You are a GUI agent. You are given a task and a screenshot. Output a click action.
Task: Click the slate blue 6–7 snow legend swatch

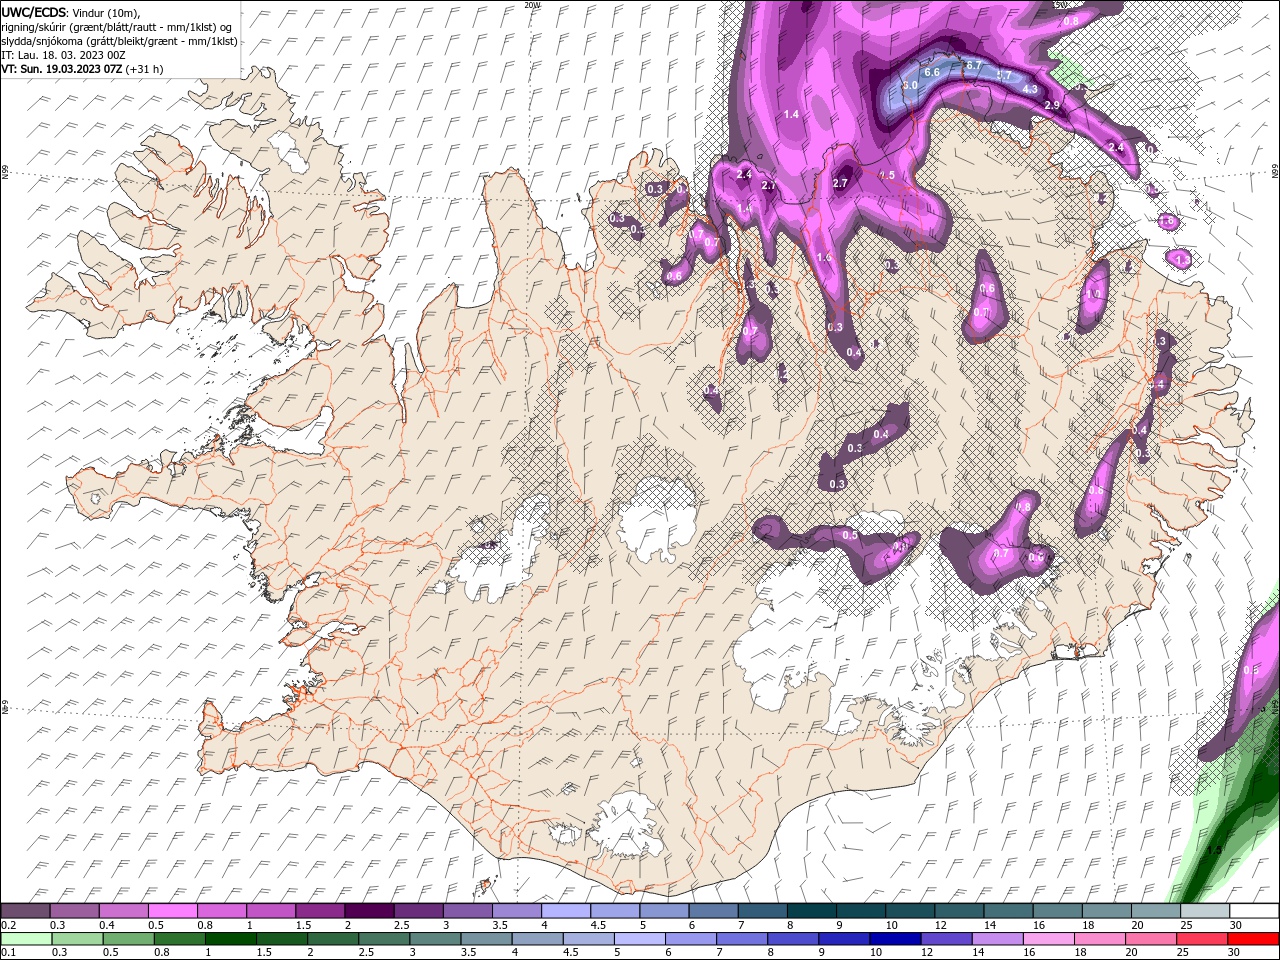(713, 911)
